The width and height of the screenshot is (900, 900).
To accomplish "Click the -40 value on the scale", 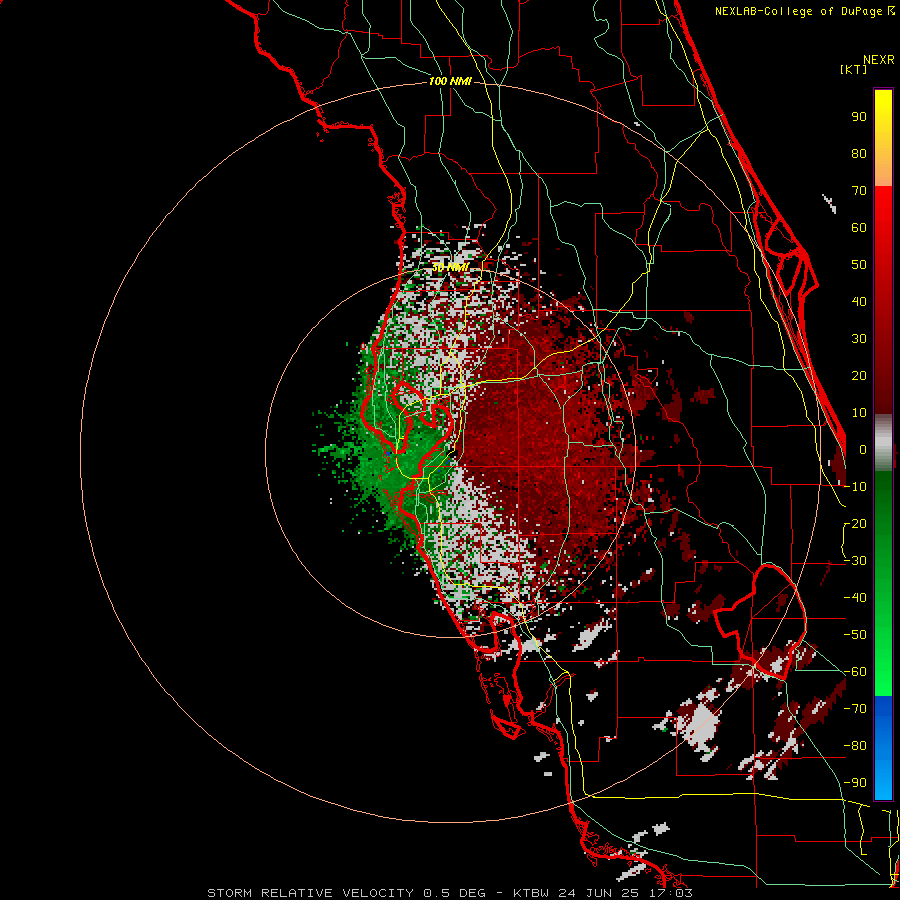I will [x=855, y=598].
